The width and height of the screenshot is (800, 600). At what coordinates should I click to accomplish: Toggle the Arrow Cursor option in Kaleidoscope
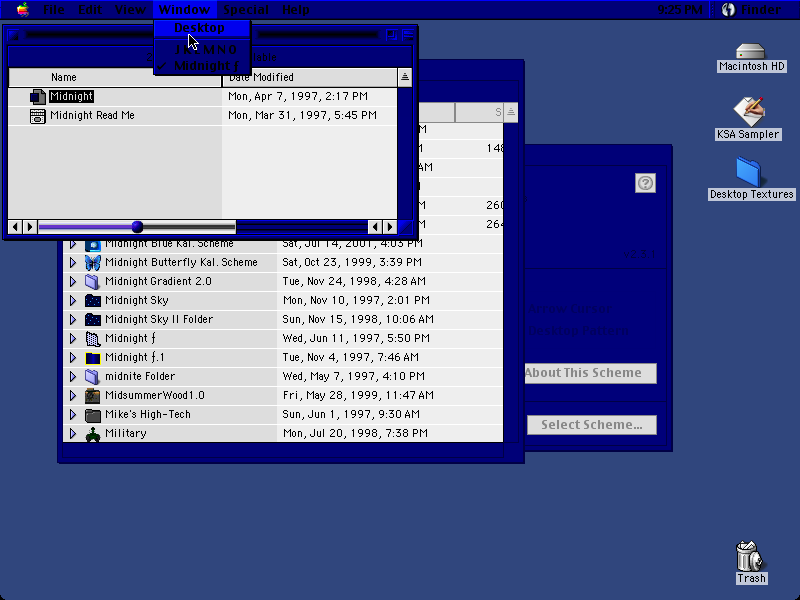pyautogui.click(x=570, y=309)
